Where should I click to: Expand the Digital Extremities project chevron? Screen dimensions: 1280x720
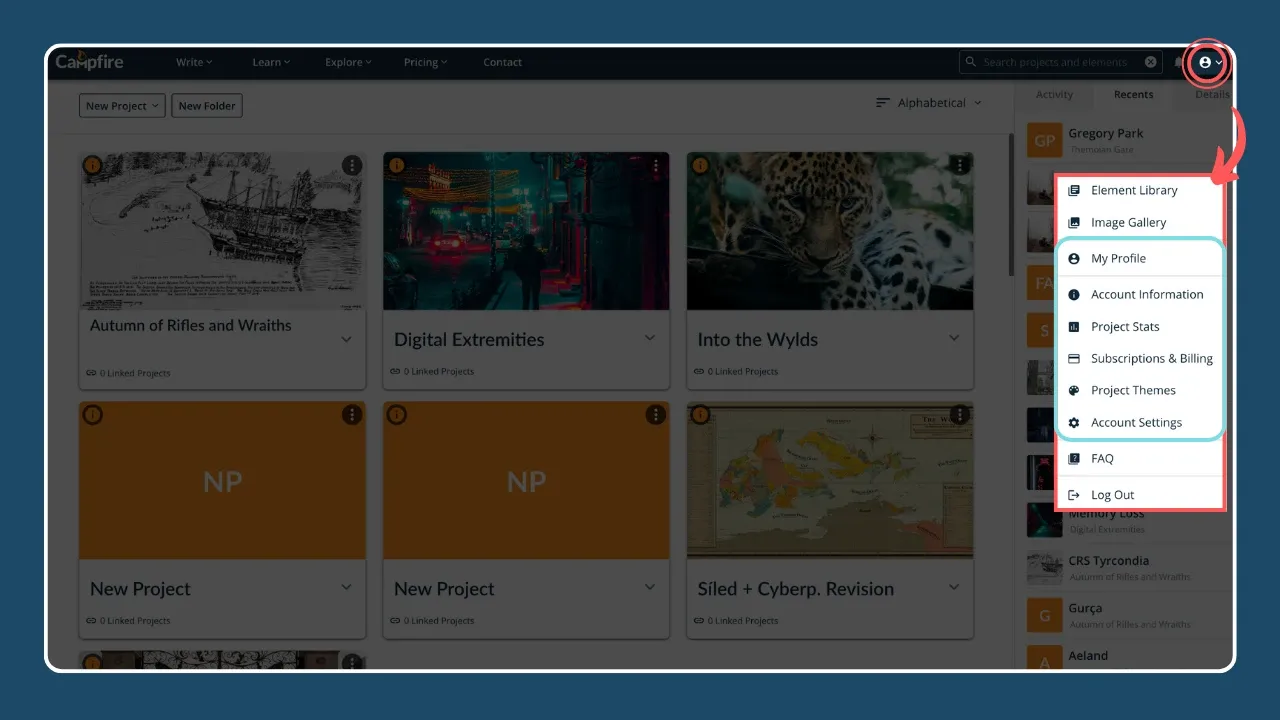(x=649, y=338)
